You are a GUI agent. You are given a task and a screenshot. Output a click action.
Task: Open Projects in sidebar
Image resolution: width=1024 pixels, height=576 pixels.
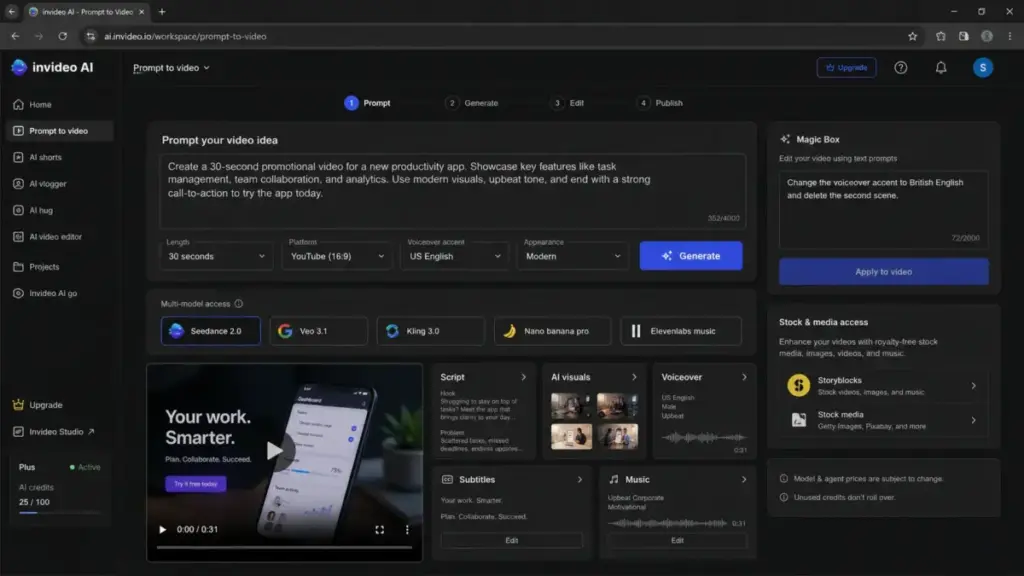click(57, 267)
